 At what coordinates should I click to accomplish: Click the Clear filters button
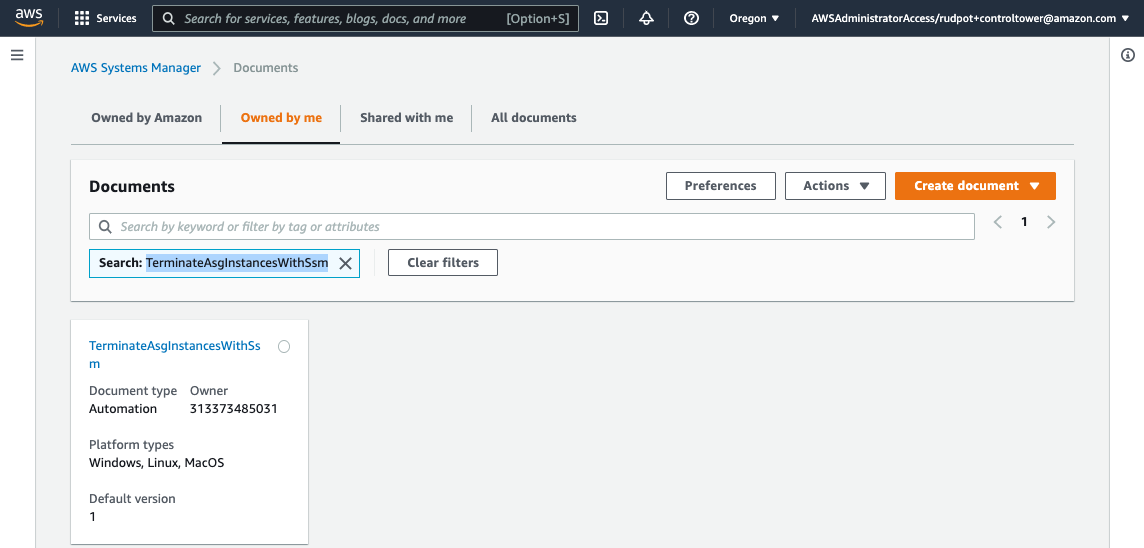tap(443, 263)
